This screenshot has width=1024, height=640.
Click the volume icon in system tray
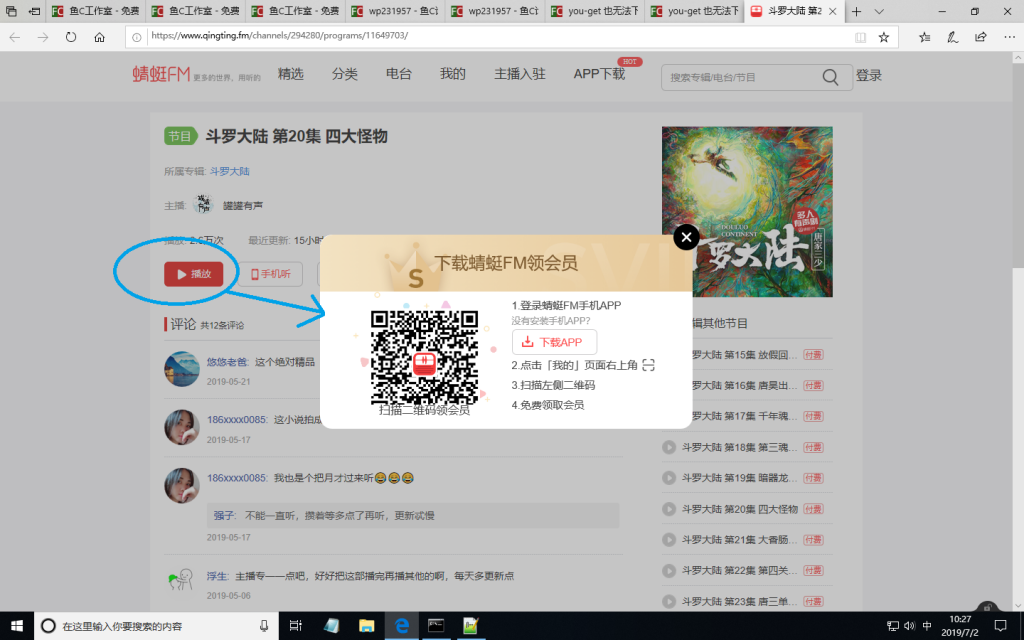coord(909,626)
